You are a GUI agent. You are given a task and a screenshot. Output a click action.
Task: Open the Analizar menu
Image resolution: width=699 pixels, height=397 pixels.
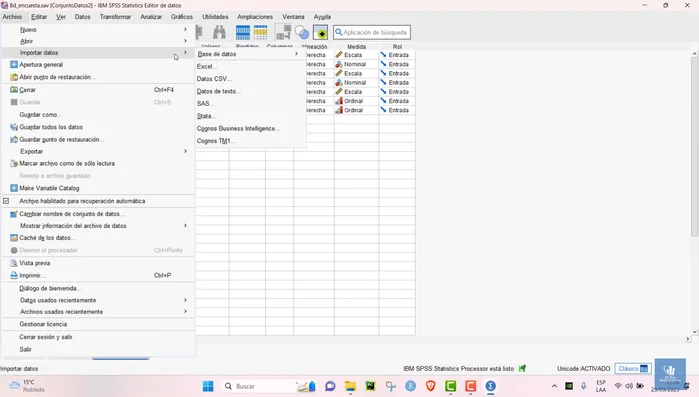click(x=151, y=16)
